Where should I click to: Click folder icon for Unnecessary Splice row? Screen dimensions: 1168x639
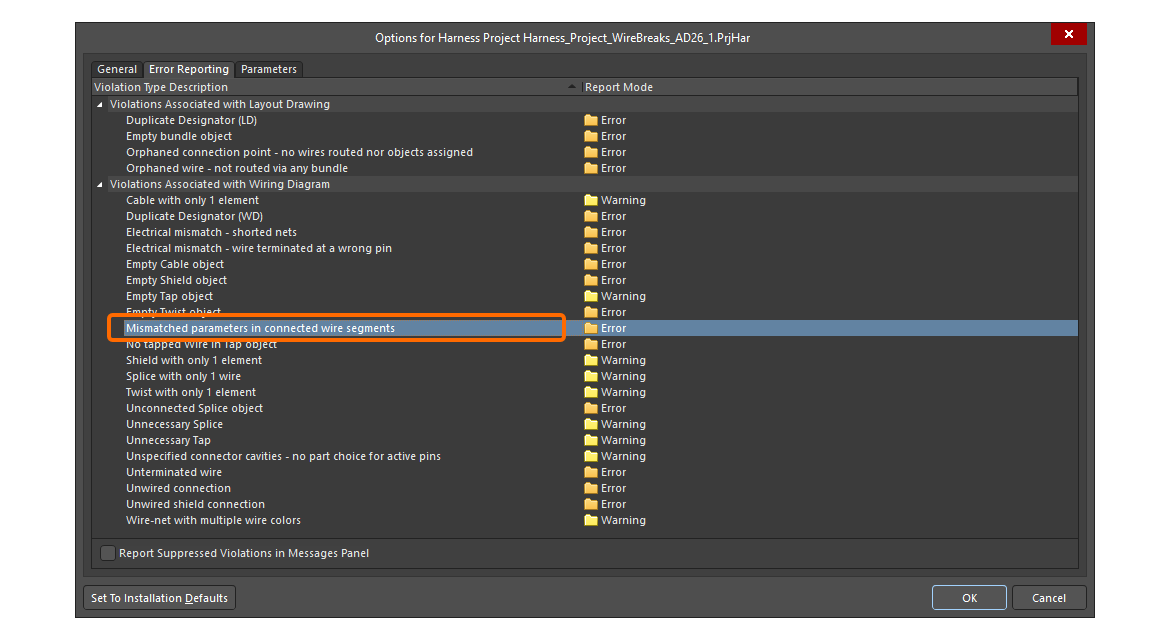(x=591, y=424)
